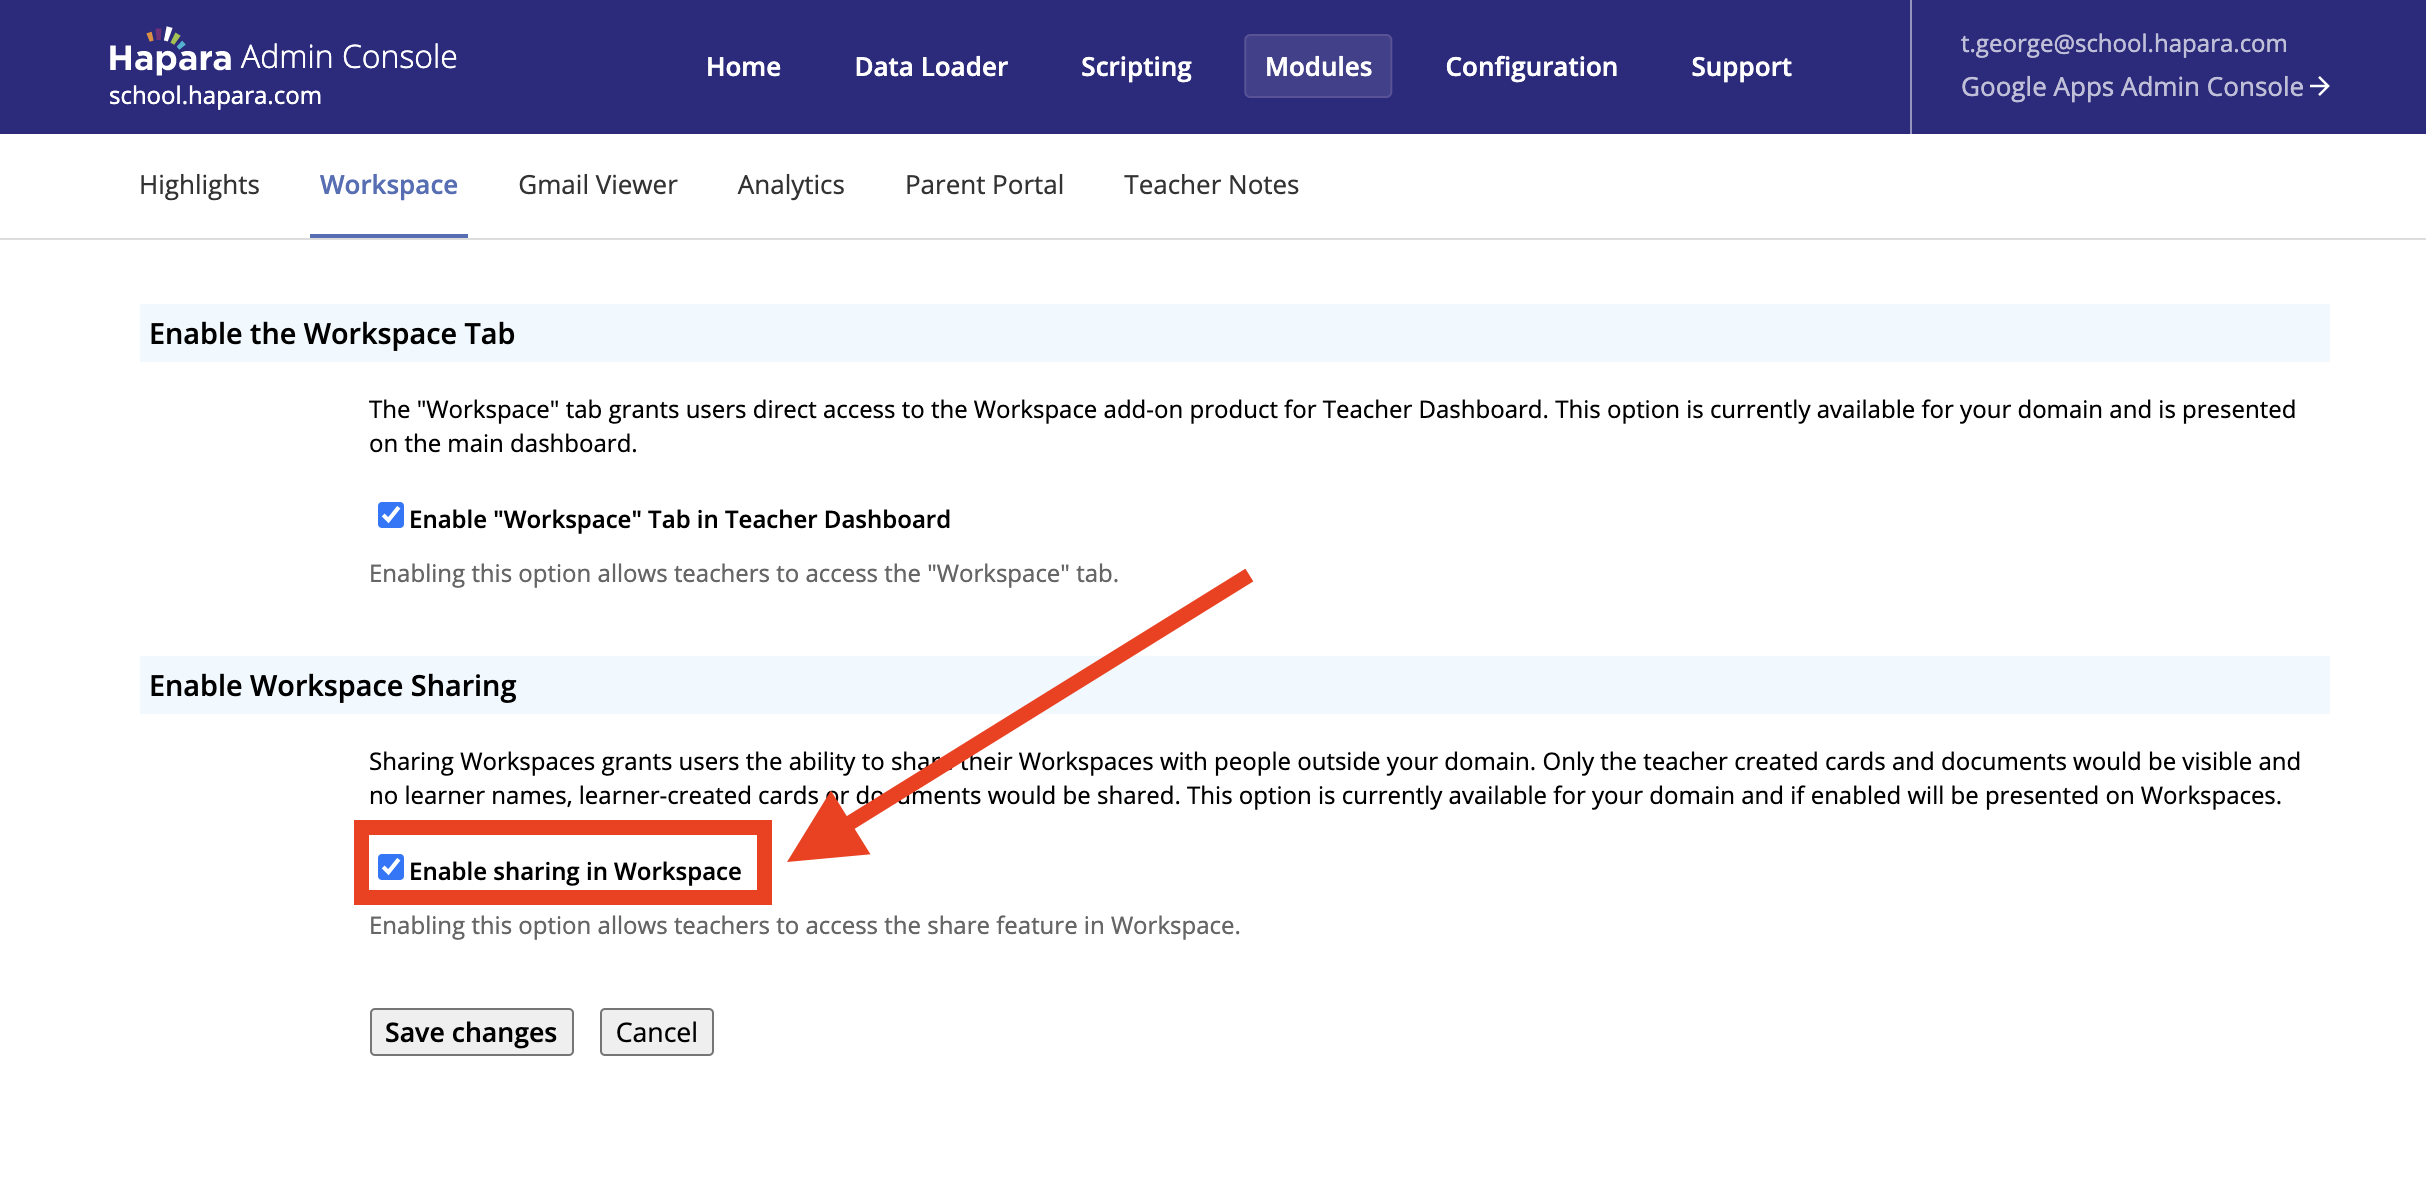2426x1184 pixels.
Task: Select the Workspace tab
Action: point(388,185)
